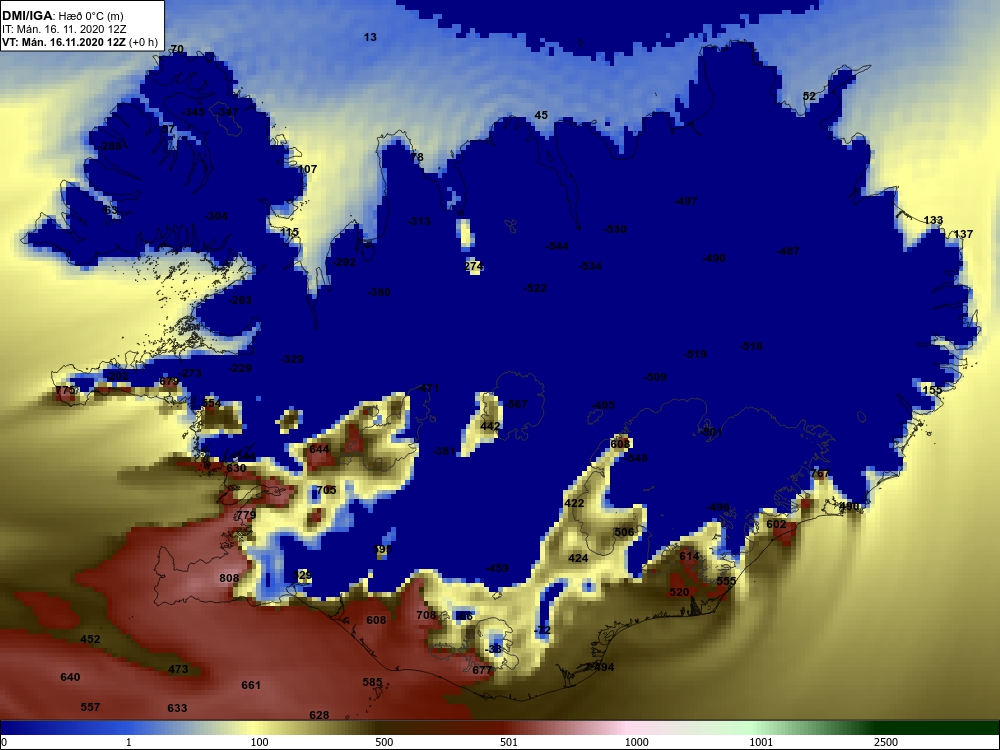The width and height of the screenshot is (1000, 750).
Task: Select the value -518 in the eastern interior
Action: (x=751, y=346)
